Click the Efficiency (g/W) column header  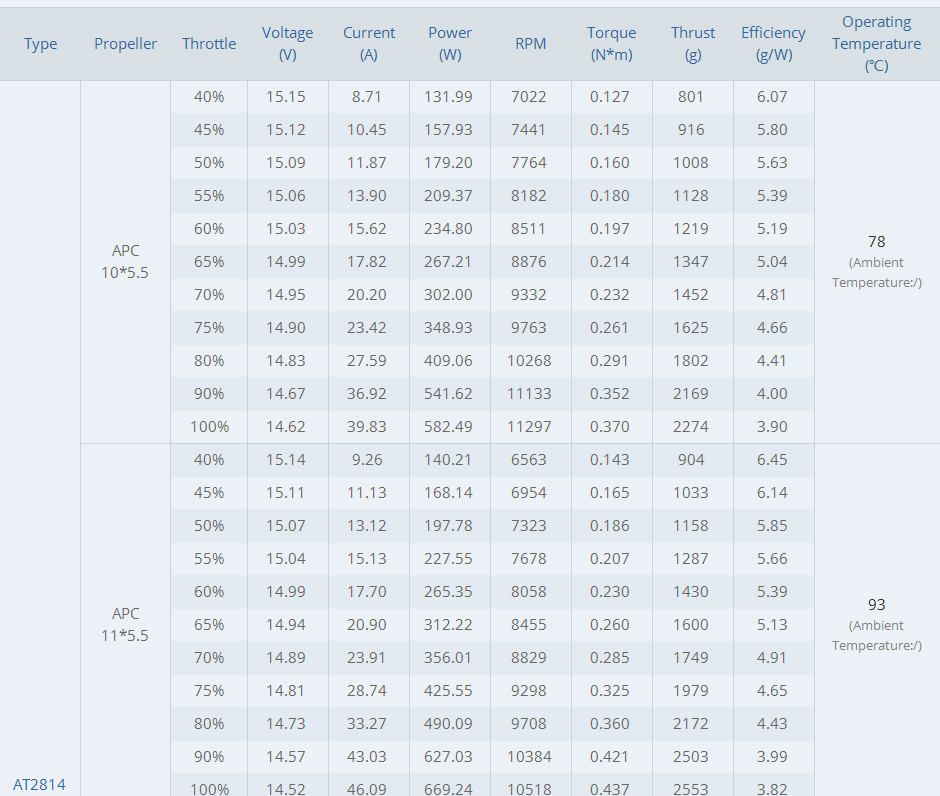pos(773,44)
